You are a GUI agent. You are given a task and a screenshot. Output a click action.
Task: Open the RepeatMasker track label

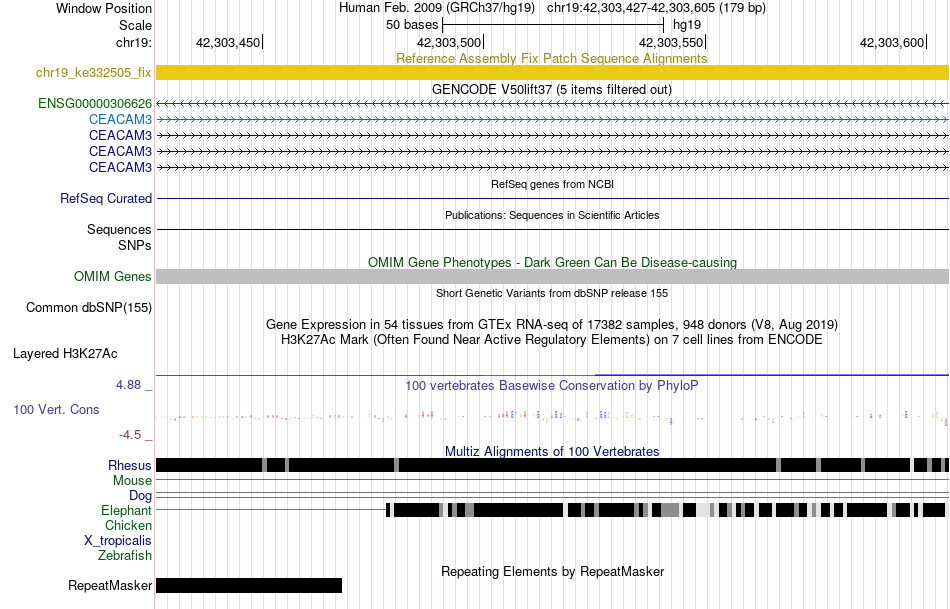click(110, 585)
